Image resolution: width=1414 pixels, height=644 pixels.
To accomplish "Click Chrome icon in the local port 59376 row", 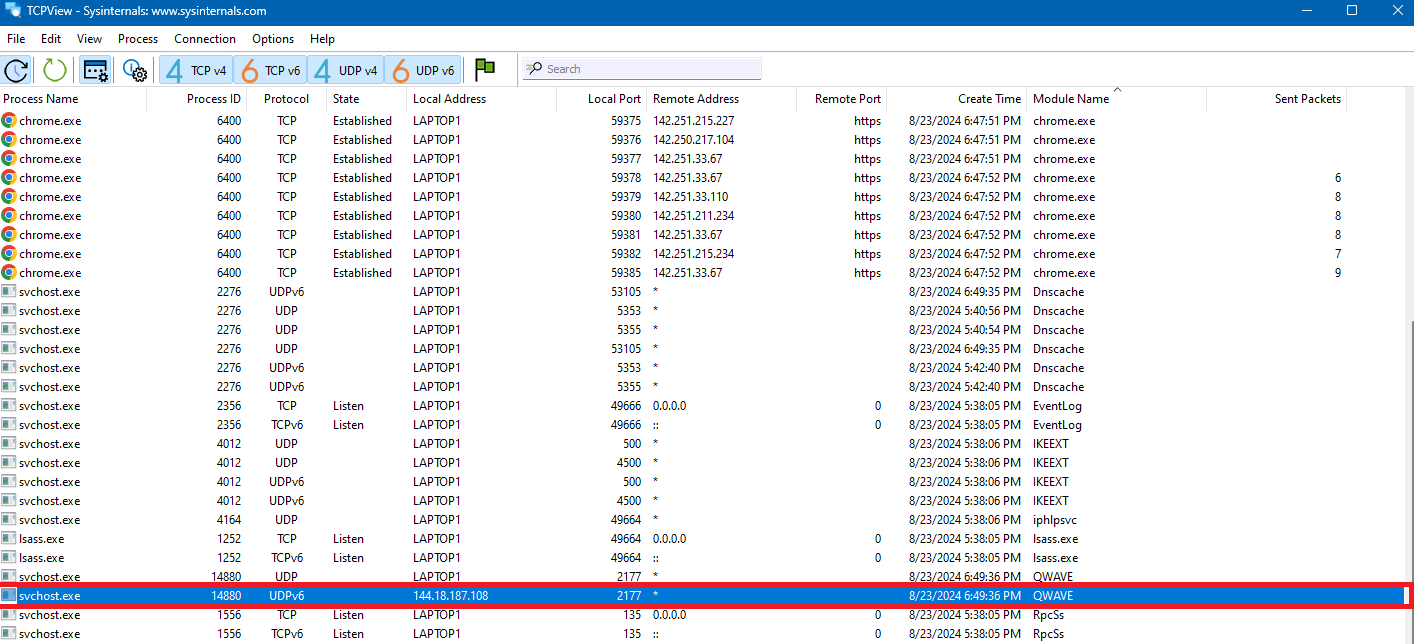I will 9,139.
